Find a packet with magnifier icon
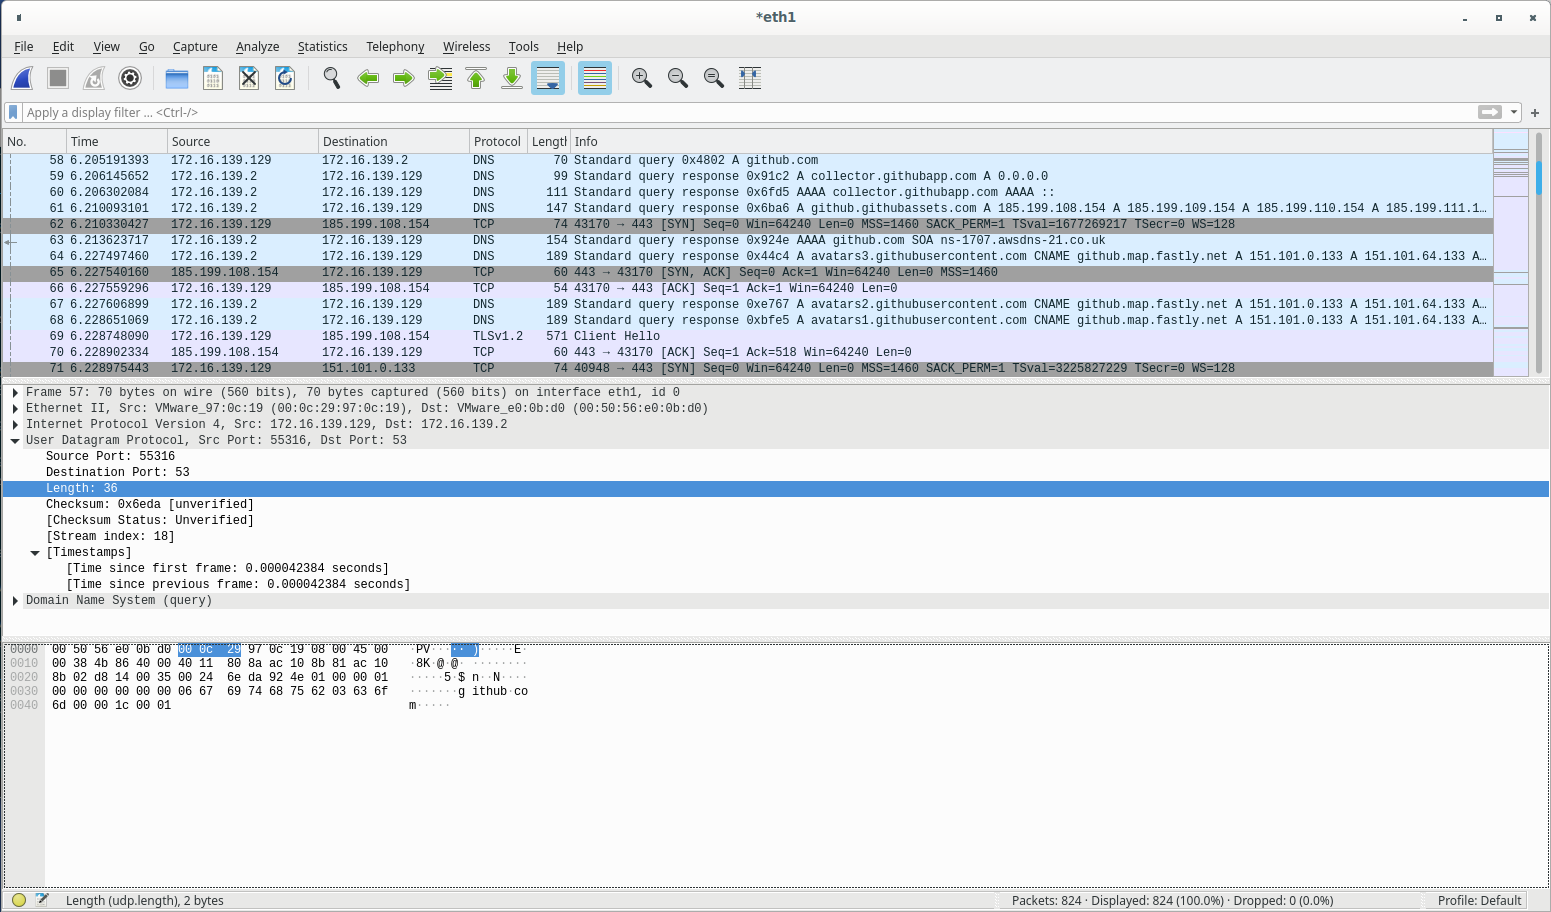The height and width of the screenshot is (912, 1551). [332, 78]
